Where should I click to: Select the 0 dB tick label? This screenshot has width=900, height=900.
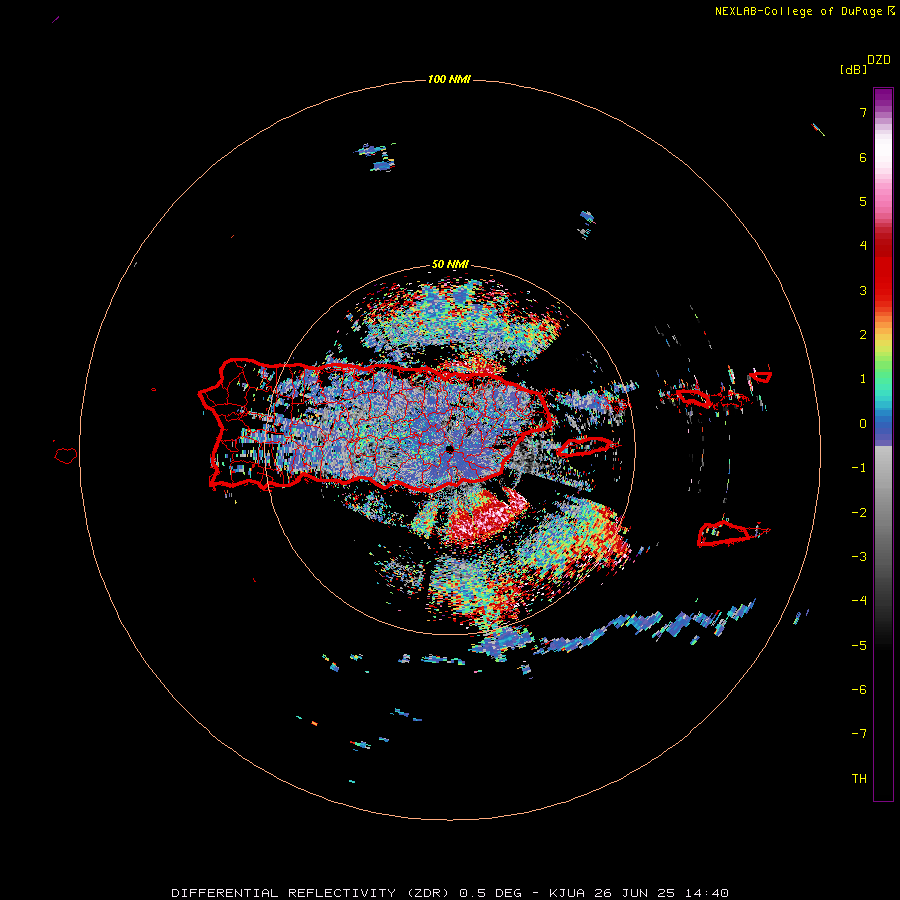pyautogui.click(x=863, y=424)
